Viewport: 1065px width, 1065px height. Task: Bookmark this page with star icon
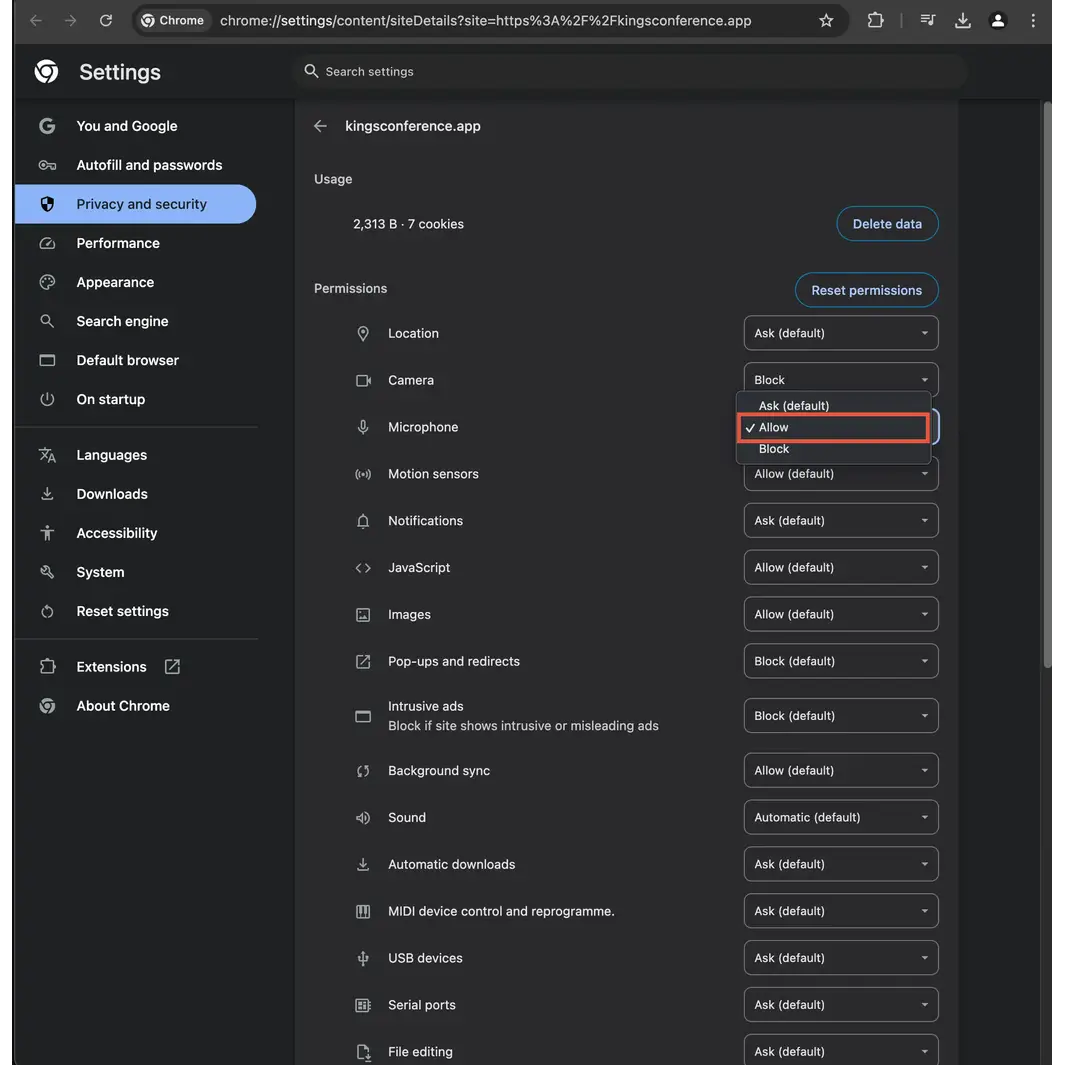tap(826, 20)
